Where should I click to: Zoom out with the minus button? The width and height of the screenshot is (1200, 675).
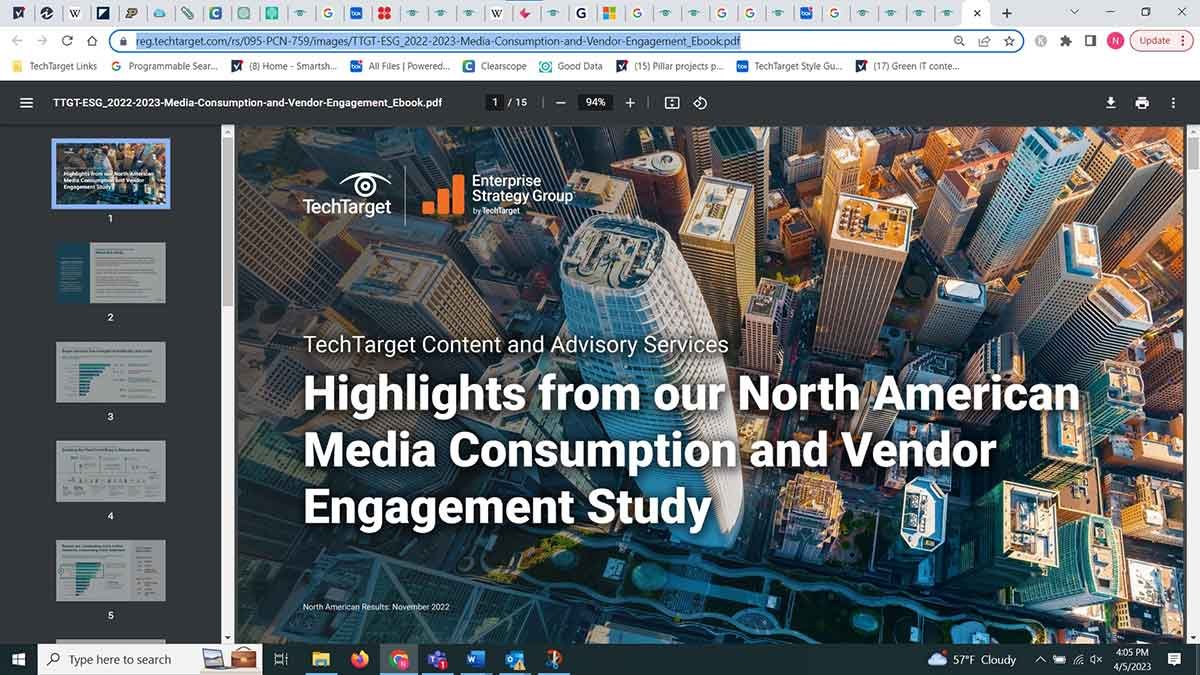pos(560,103)
